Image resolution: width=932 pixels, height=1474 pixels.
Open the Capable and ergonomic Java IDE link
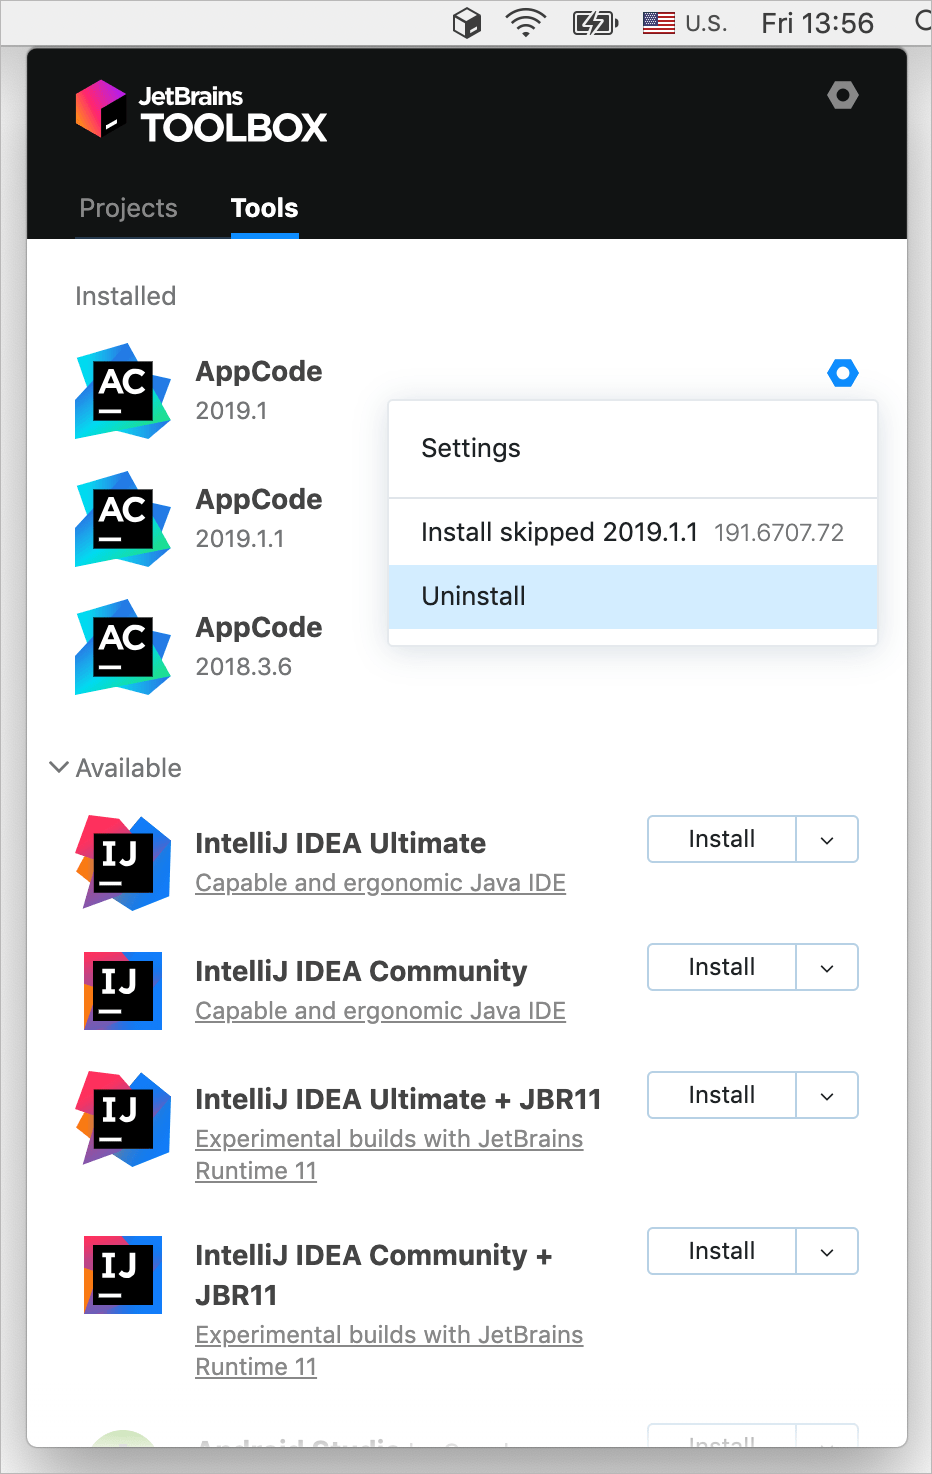pos(380,882)
